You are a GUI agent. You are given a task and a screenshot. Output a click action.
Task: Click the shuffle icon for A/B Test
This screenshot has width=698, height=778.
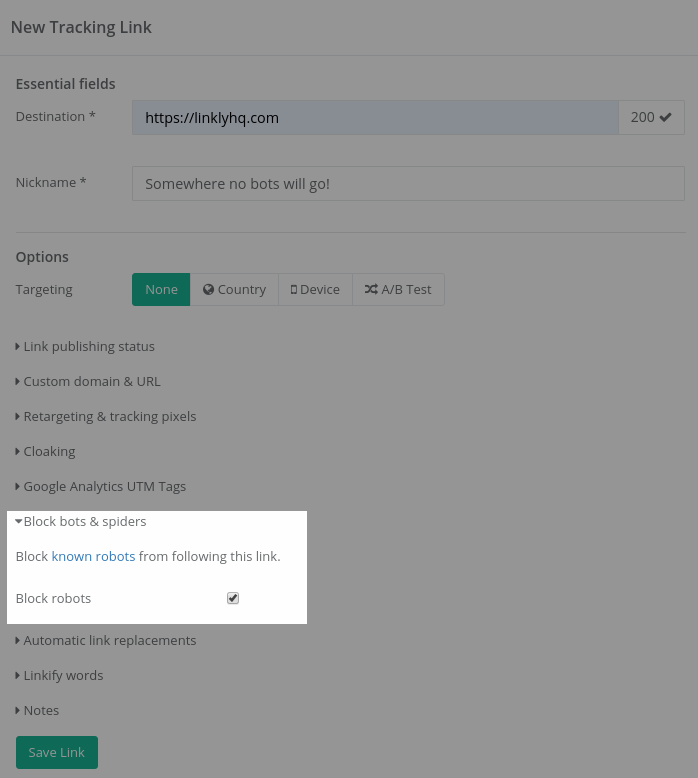point(371,290)
